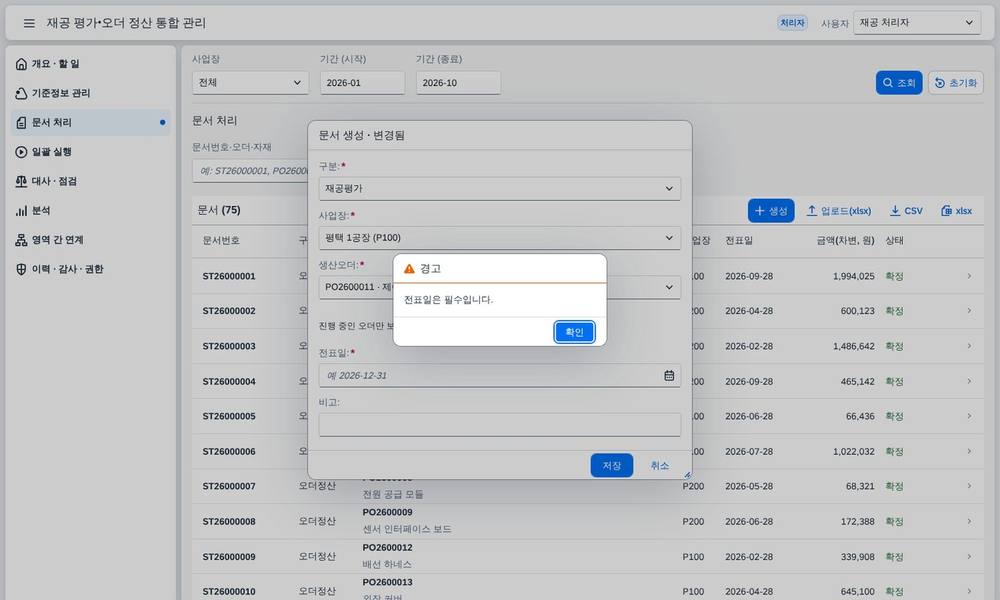Screen dimensions: 1000x600
Task: Click the 기간 (시작) field 2026-01
Action: coord(362,83)
